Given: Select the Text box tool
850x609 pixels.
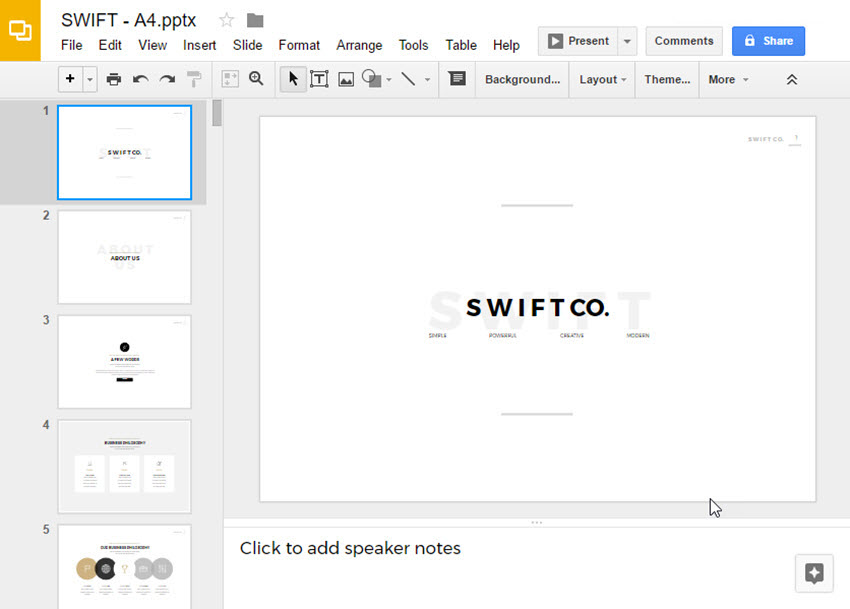Looking at the screenshot, I should (x=319, y=78).
